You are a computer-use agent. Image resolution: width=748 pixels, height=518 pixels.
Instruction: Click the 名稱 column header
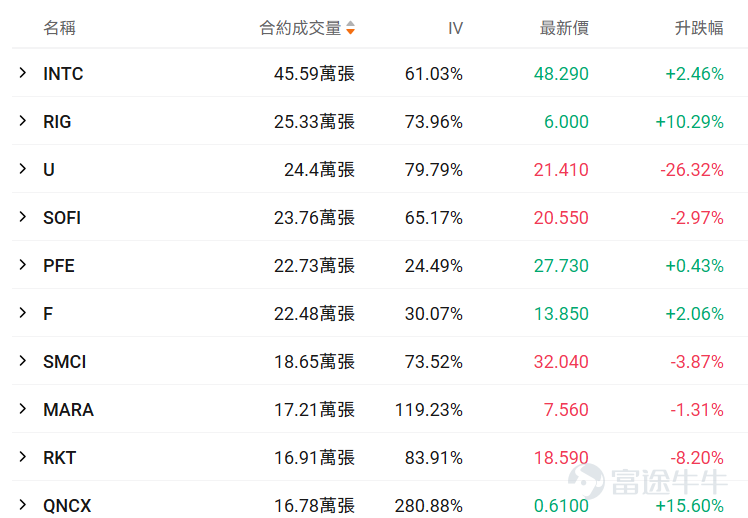pos(60,28)
